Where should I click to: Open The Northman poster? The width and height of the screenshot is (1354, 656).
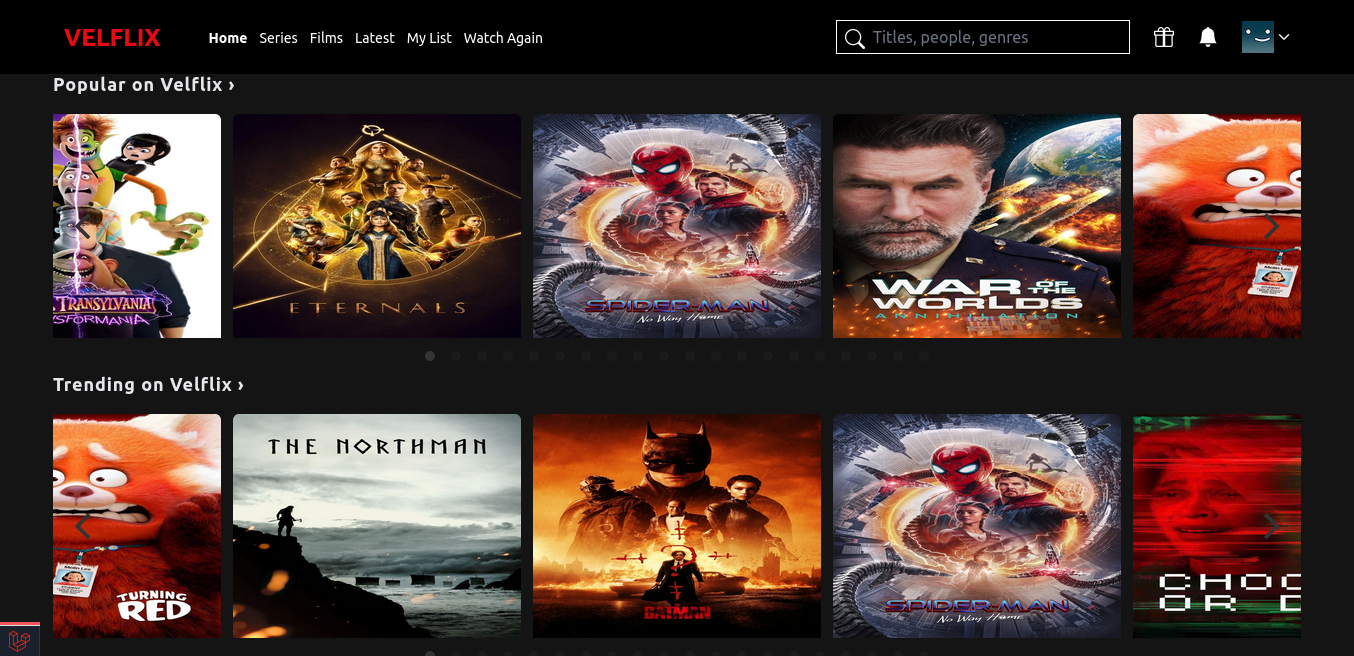pos(377,526)
